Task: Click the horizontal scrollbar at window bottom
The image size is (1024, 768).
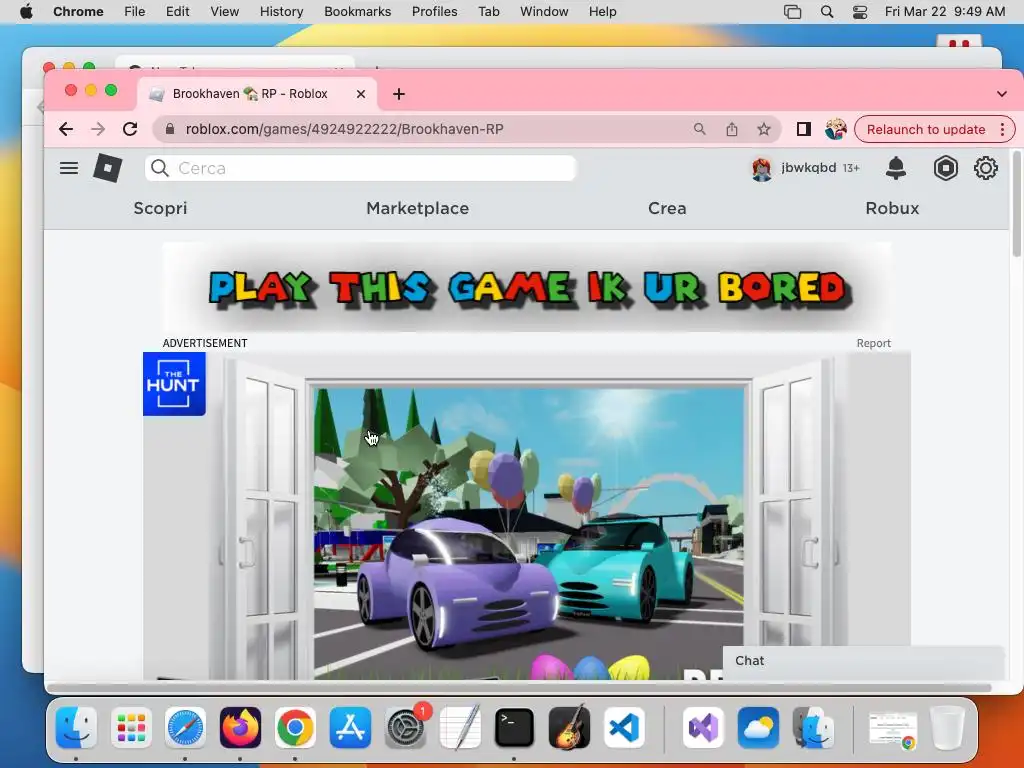Action: point(519,688)
